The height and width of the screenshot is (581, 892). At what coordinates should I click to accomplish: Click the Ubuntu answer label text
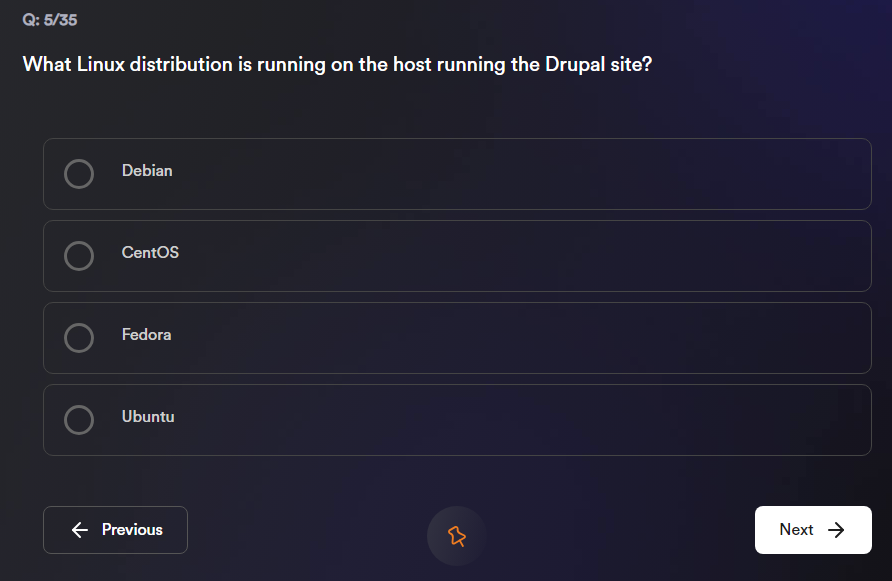[148, 417]
